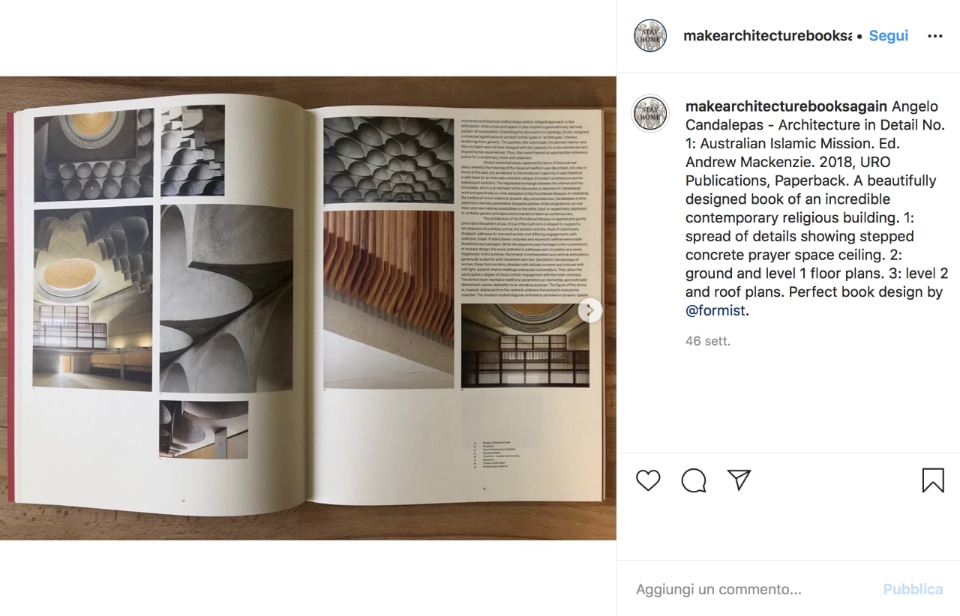Click the concrete curved detail photo
The width and height of the screenshot is (960, 616).
click(x=226, y=298)
